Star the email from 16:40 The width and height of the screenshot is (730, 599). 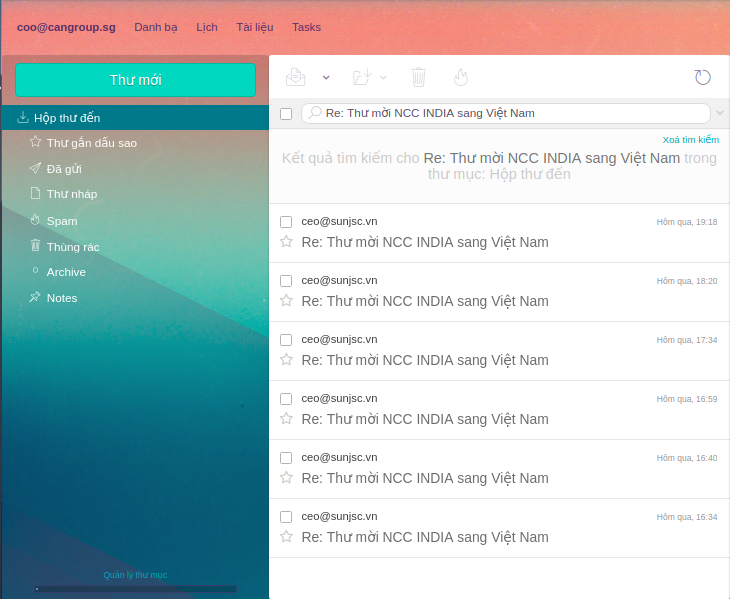[x=286, y=478]
